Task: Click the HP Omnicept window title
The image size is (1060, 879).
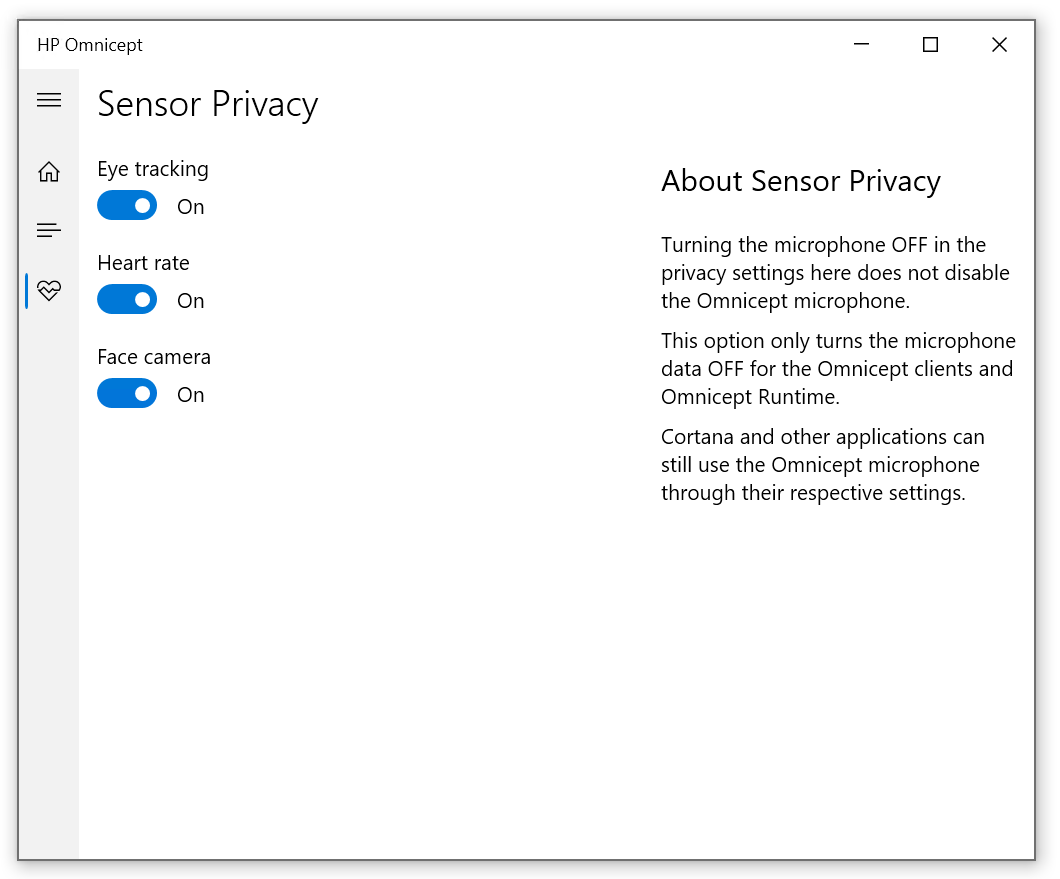Action: tap(90, 45)
